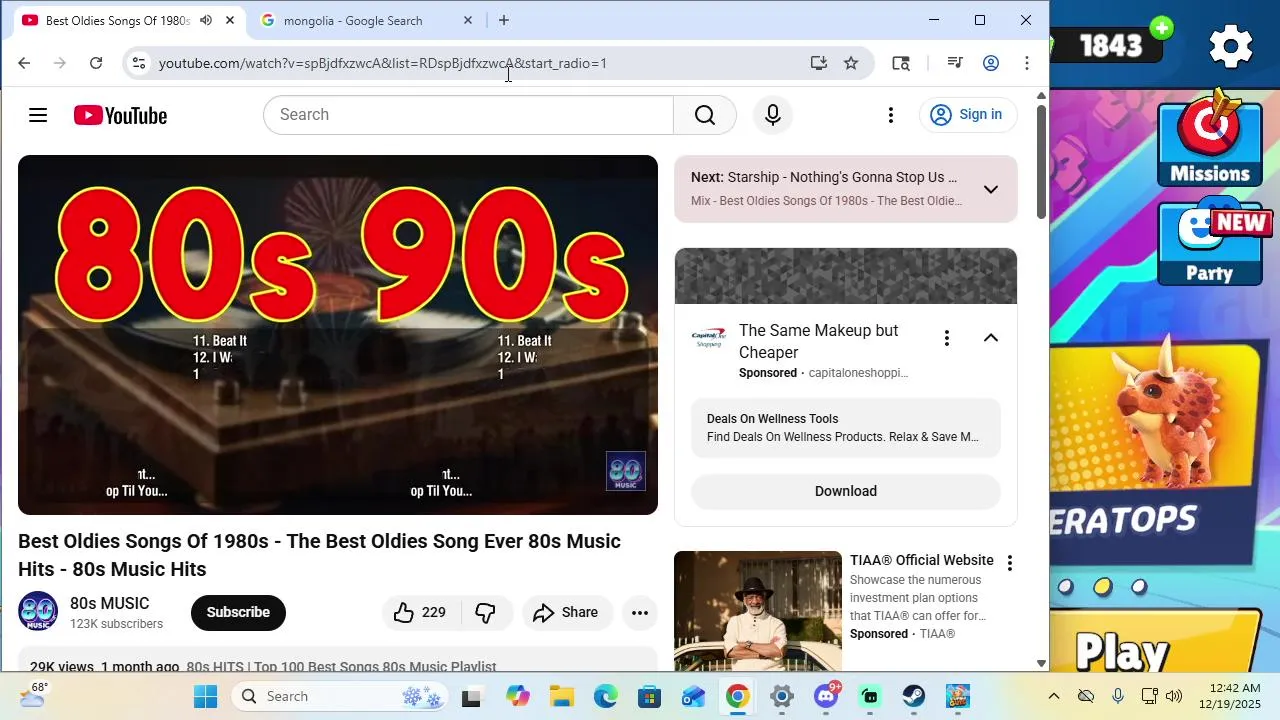
Task: Click Download button in ad
Action: point(846,491)
